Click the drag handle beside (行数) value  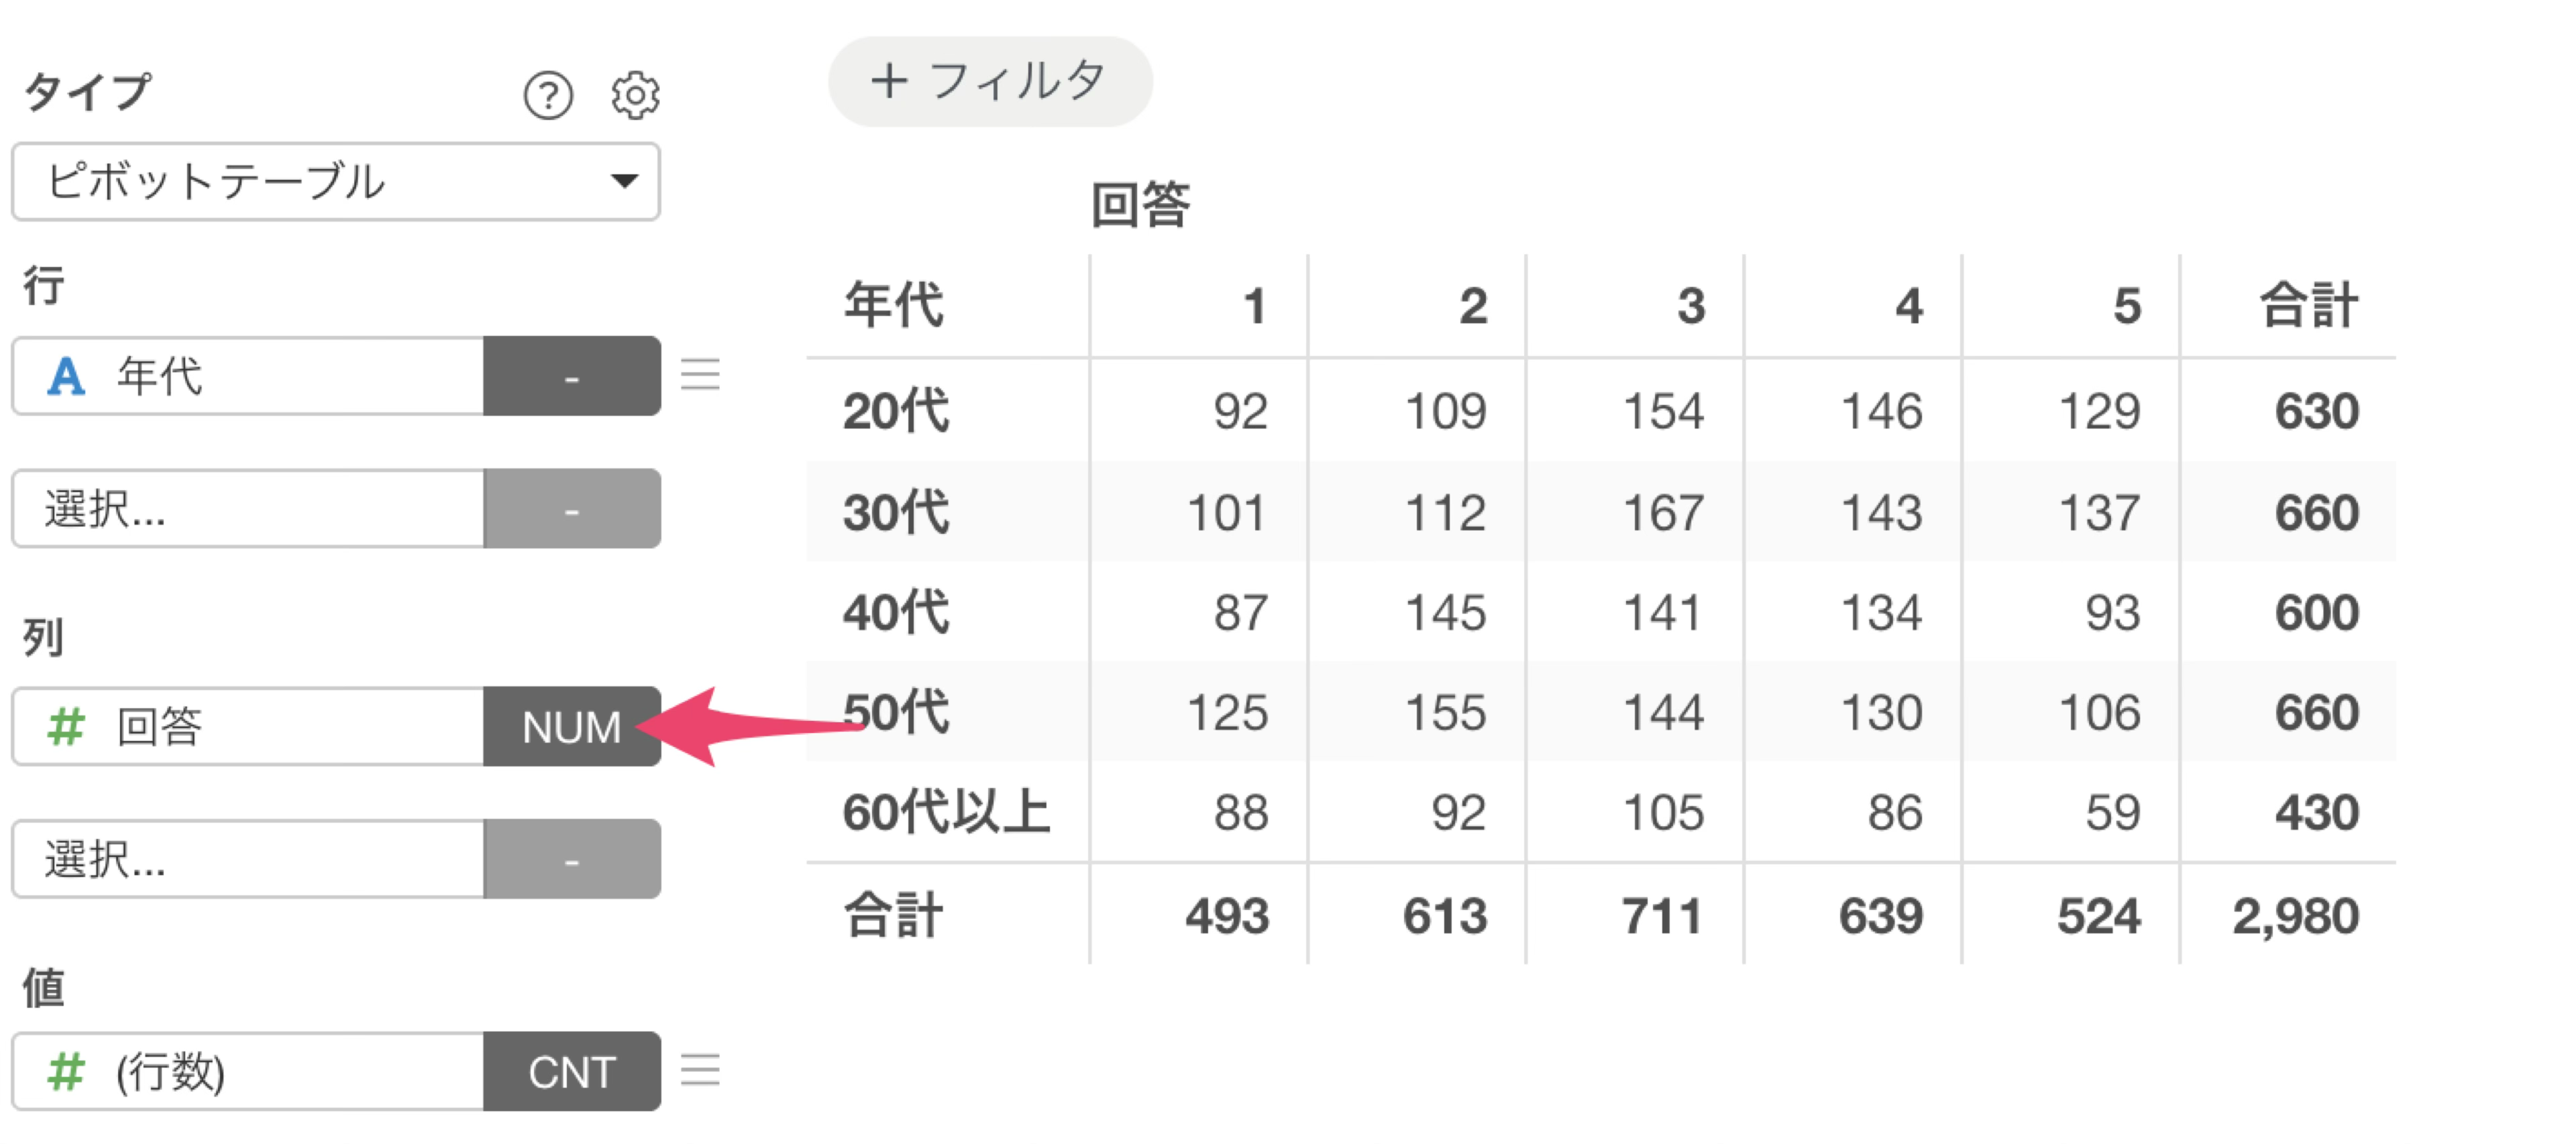(700, 1070)
